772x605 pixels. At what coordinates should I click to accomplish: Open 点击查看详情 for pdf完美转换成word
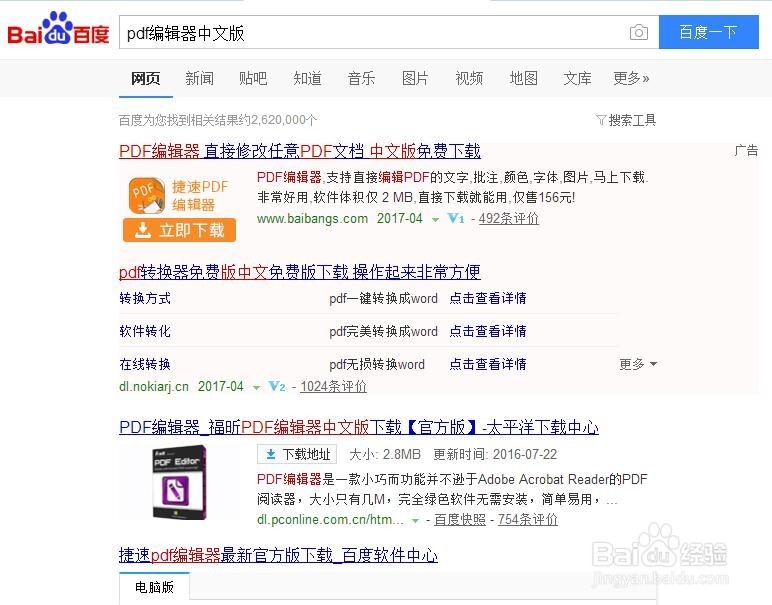(x=488, y=331)
